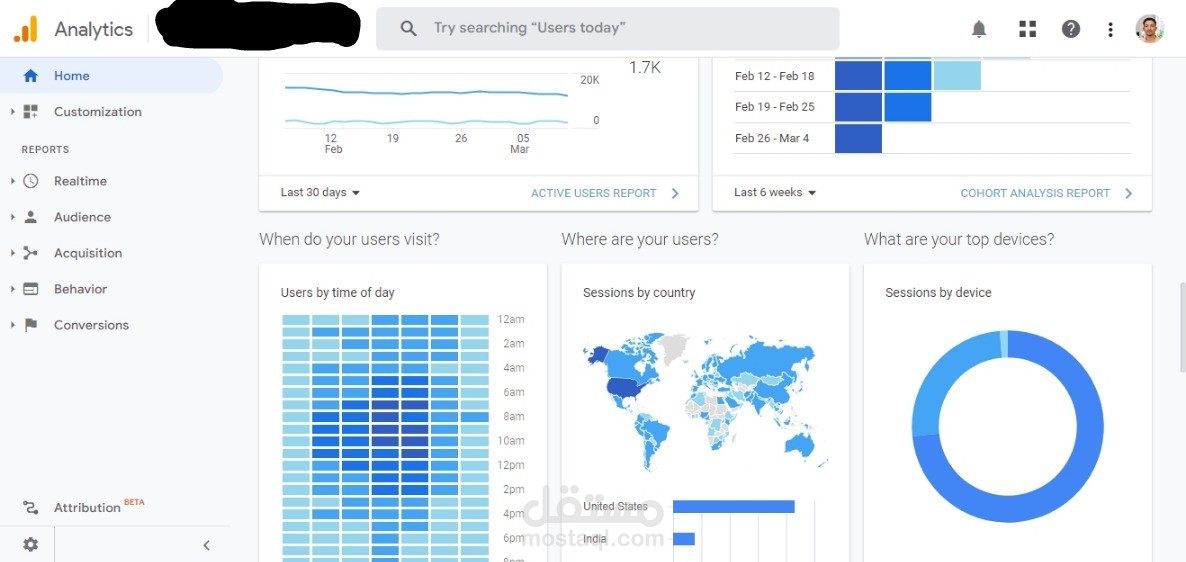This screenshot has height=562, width=1186.
Task: Click first cohort cell in Feb 19 - Feb 25
Action: point(858,107)
